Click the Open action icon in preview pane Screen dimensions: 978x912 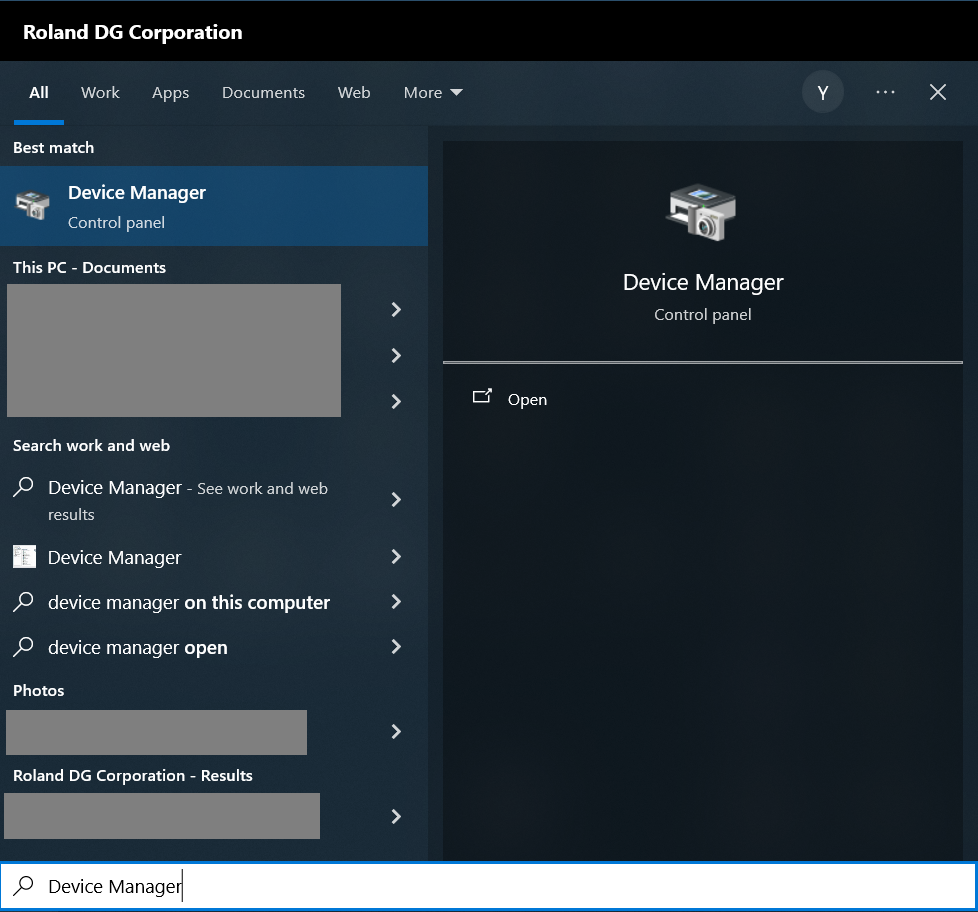click(482, 397)
